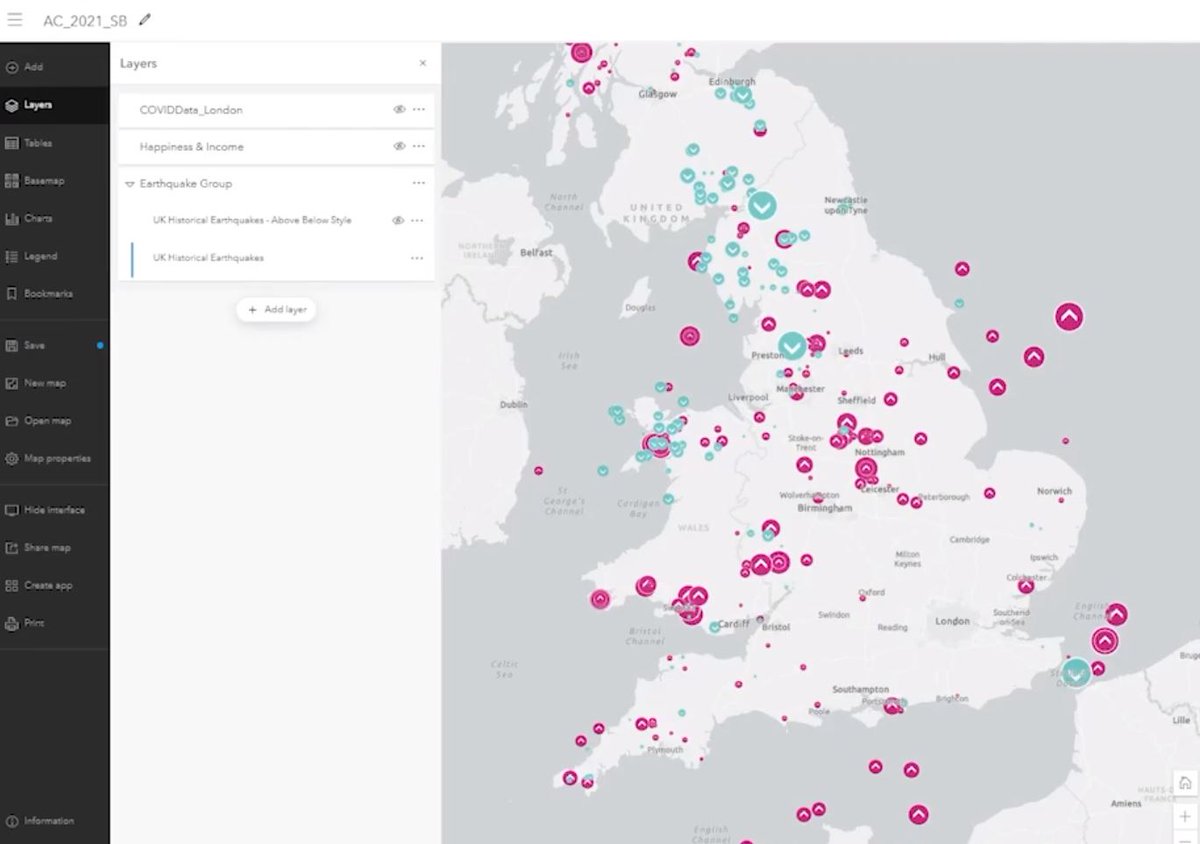
Task: Open options menu for UK Historical Earthquakes
Action: (x=418, y=257)
